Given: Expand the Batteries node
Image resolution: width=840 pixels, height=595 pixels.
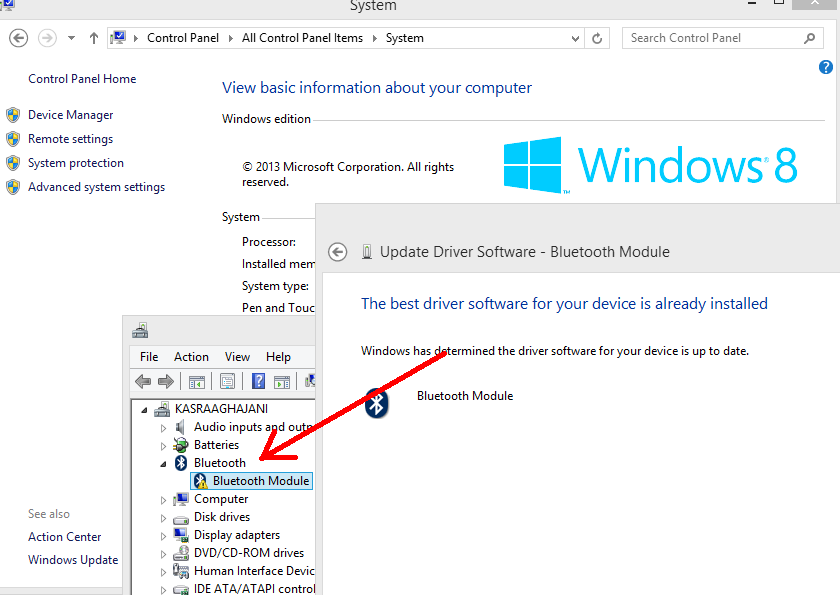Looking at the screenshot, I should [163, 446].
